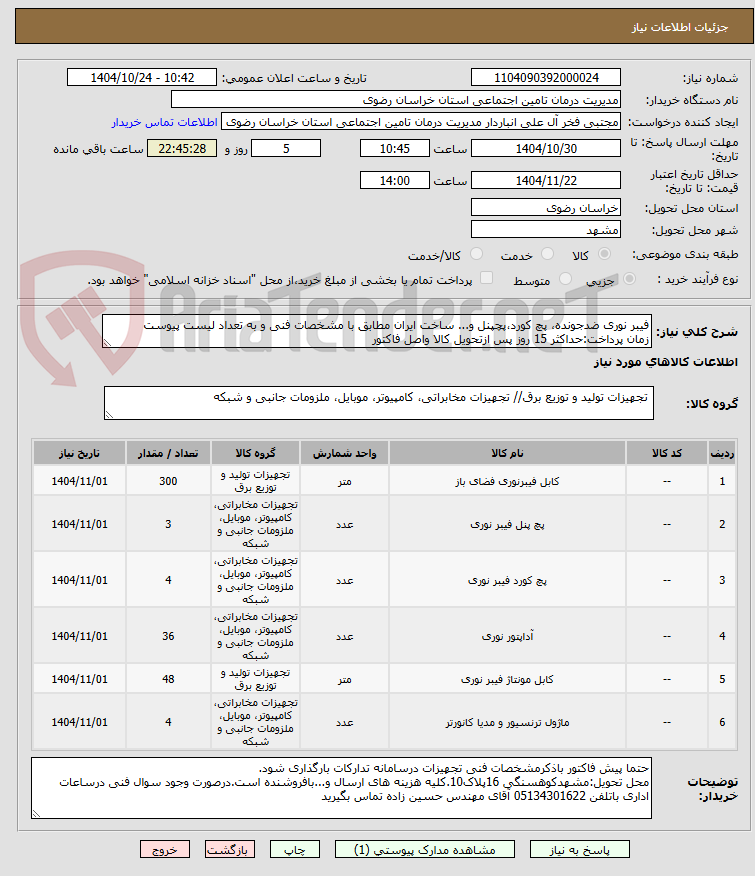Click the item آداپتور نوری
Image resolution: width=755 pixels, height=876 pixels.
click(x=507, y=636)
